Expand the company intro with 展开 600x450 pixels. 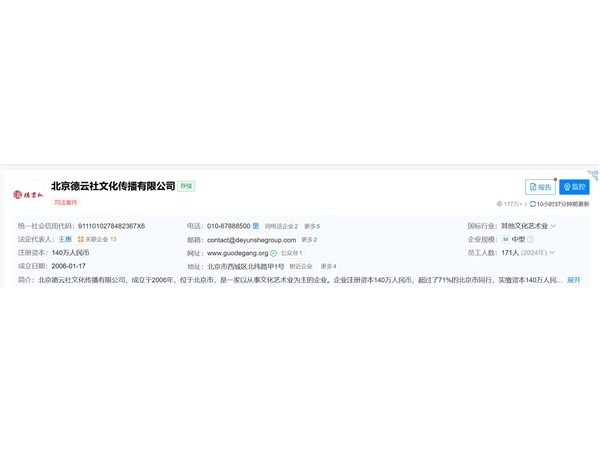[x=574, y=280]
